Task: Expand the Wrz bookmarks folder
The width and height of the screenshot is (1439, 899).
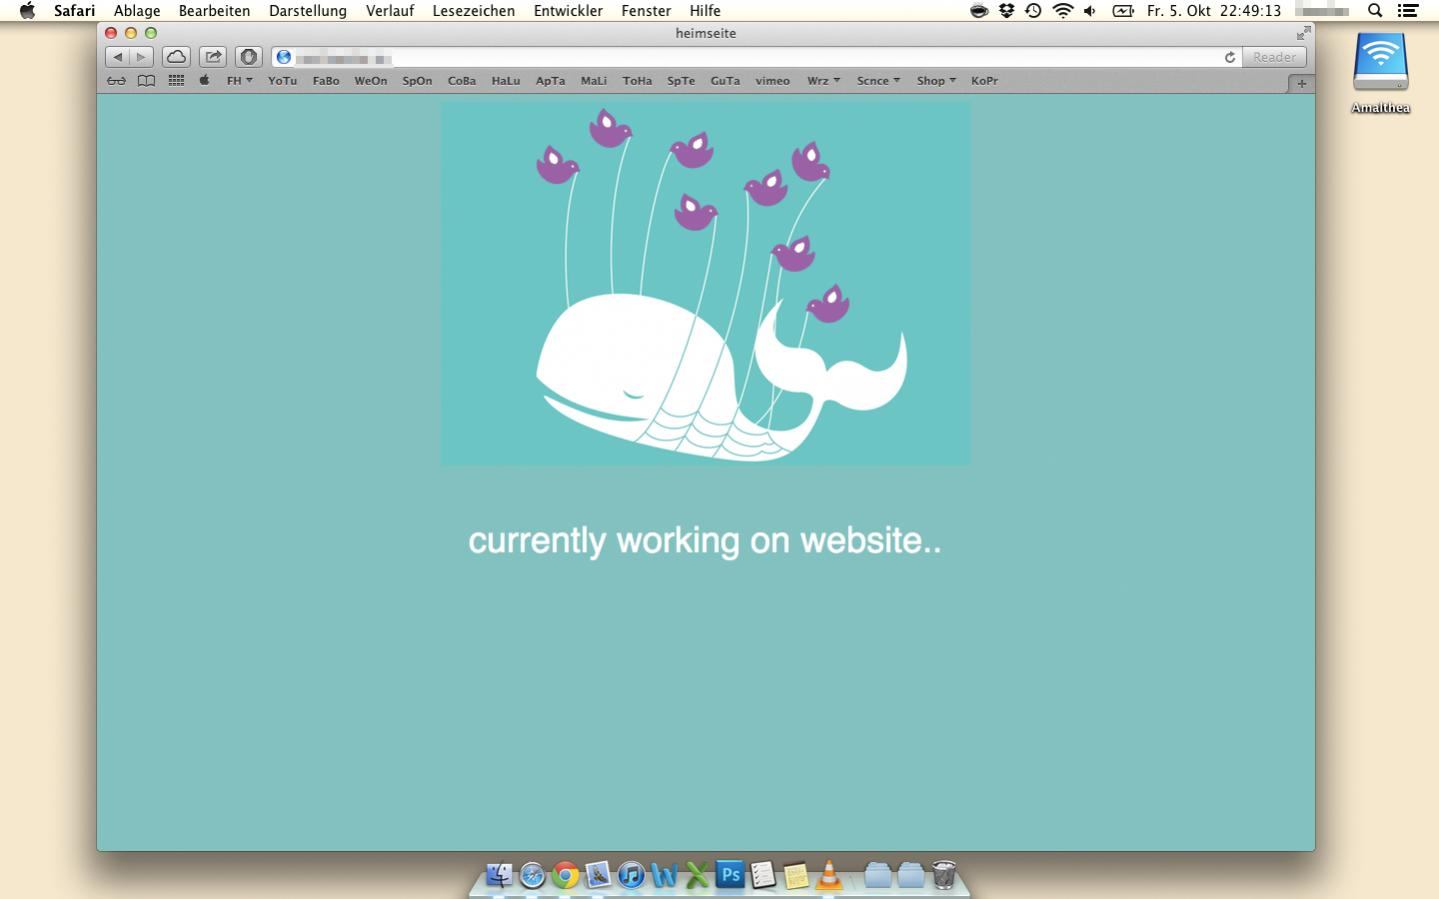Action: 823,81
